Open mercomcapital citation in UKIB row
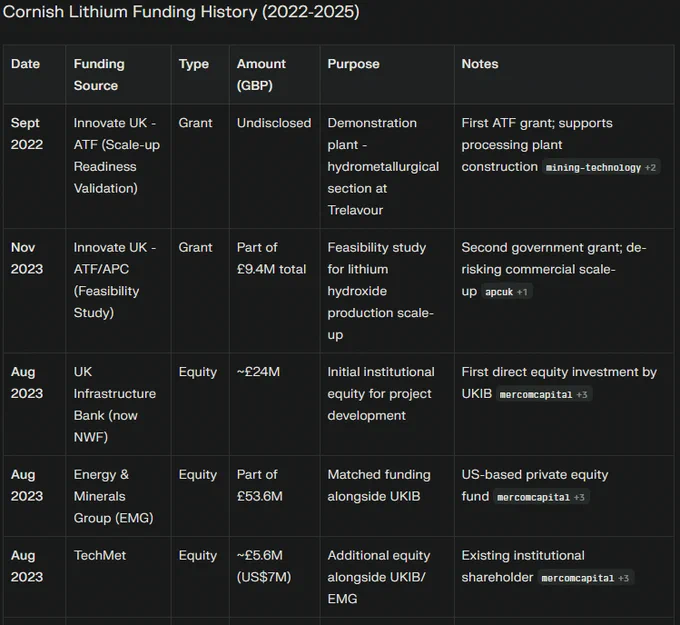The height and width of the screenshot is (625, 680). pos(543,394)
